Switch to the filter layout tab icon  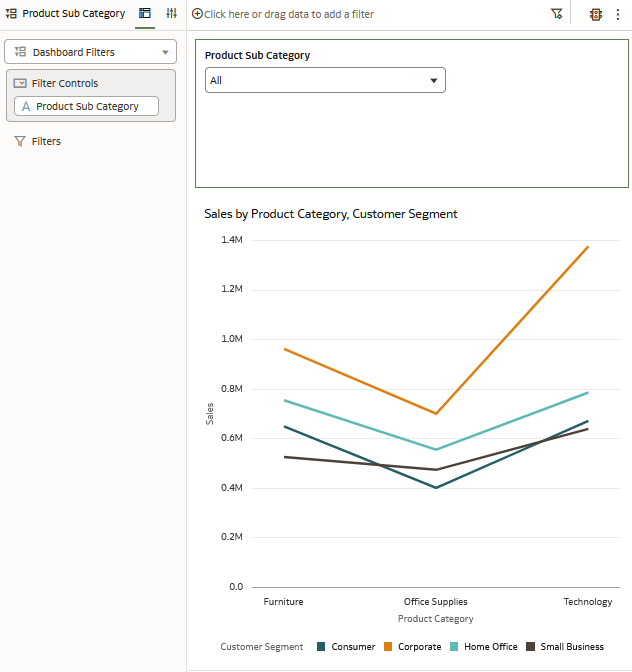click(145, 13)
